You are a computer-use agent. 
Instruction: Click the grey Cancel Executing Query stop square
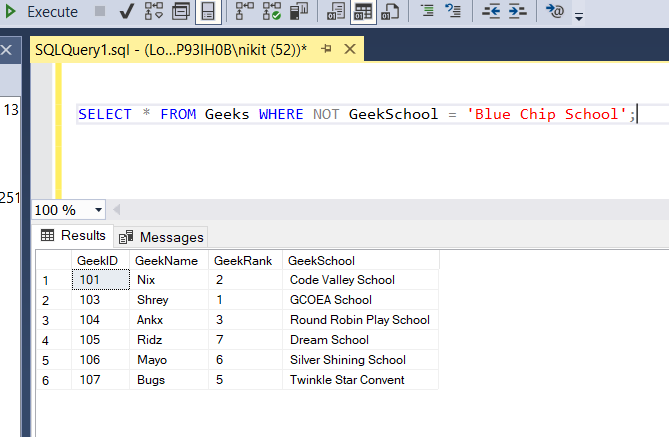[x=100, y=11]
